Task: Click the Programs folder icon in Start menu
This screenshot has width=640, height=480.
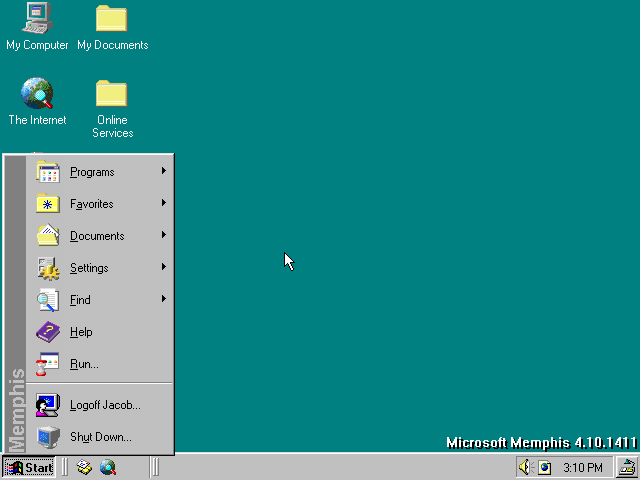Action: click(x=48, y=172)
